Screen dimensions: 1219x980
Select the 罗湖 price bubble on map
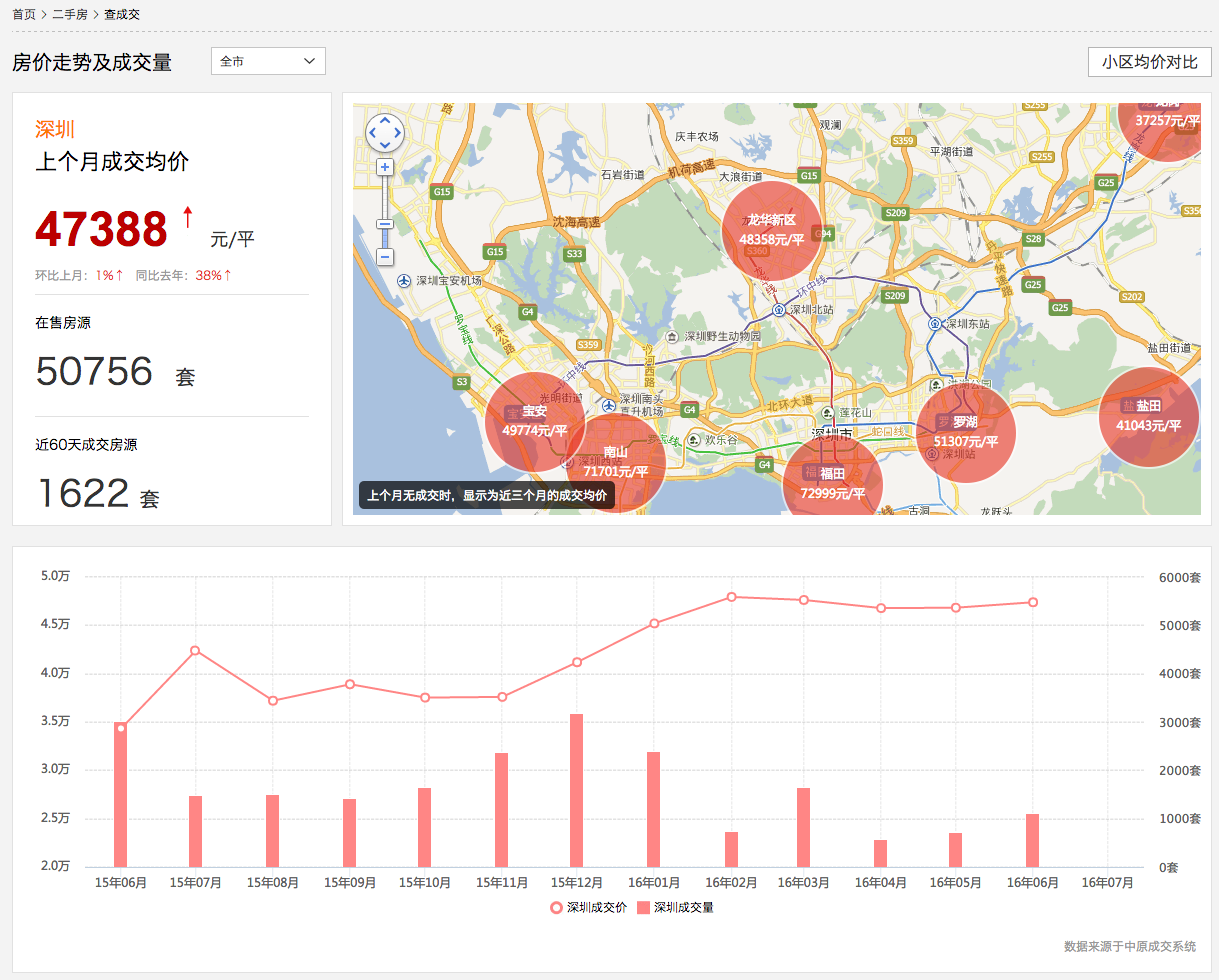965,432
